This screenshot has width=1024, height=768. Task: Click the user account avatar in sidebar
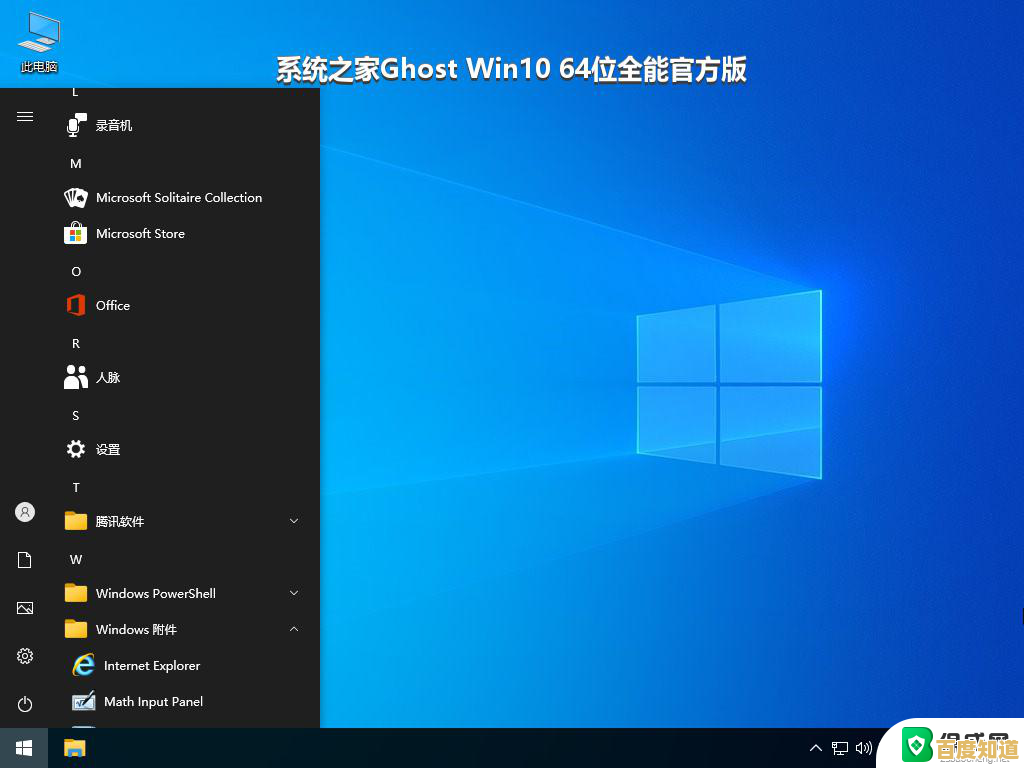coord(24,511)
